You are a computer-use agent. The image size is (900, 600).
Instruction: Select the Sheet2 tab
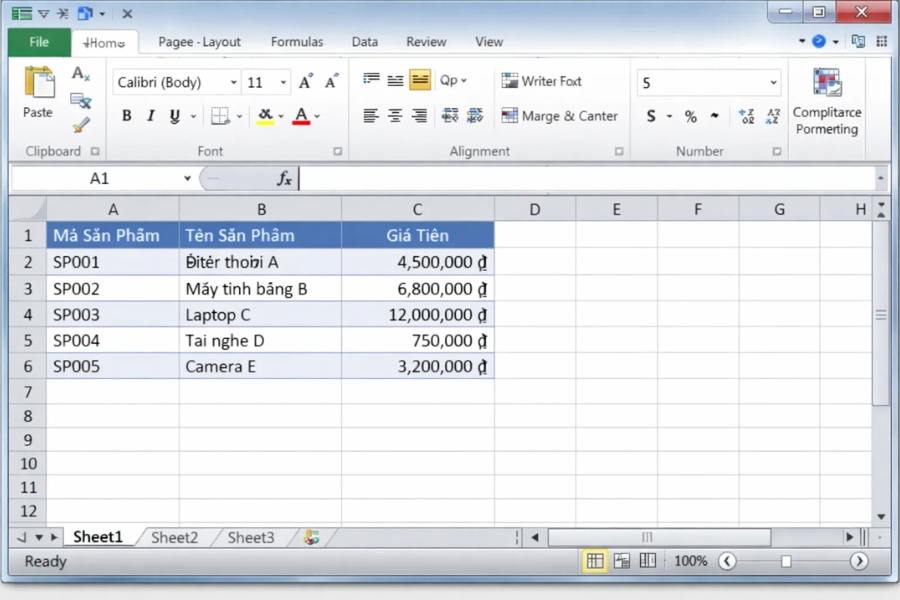173,537
